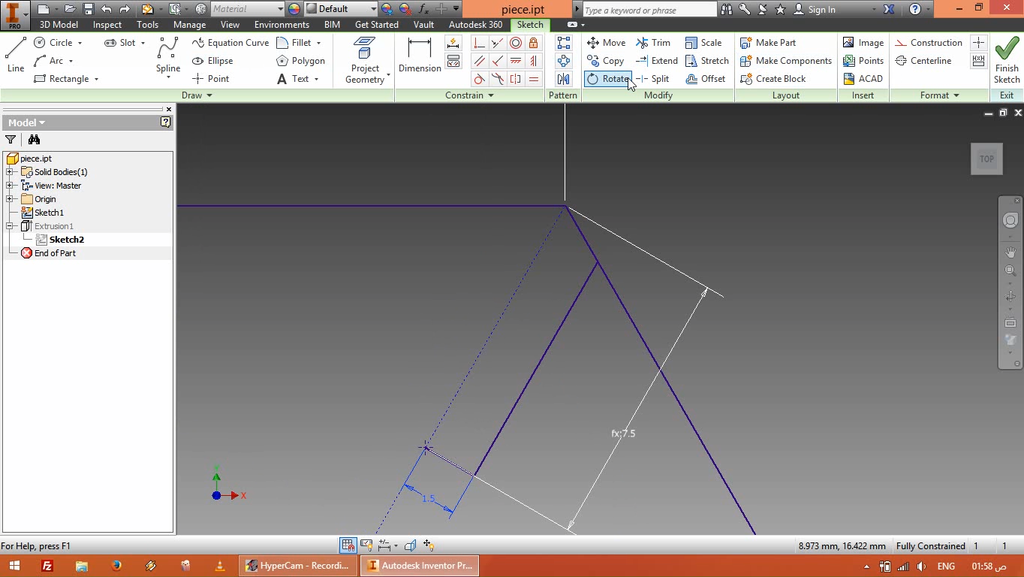
Task: Click the Offset tool
Action: 705,78
